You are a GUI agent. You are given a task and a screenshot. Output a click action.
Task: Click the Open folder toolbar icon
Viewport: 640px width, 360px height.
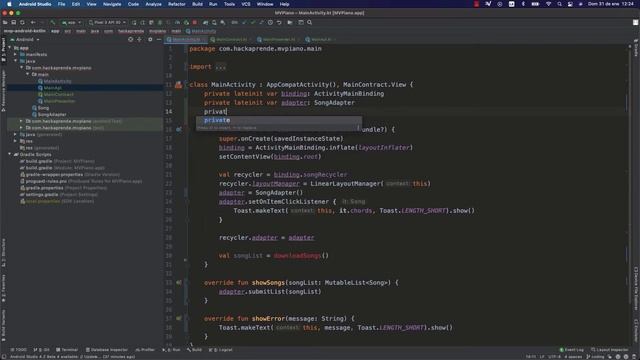(5, 22)
